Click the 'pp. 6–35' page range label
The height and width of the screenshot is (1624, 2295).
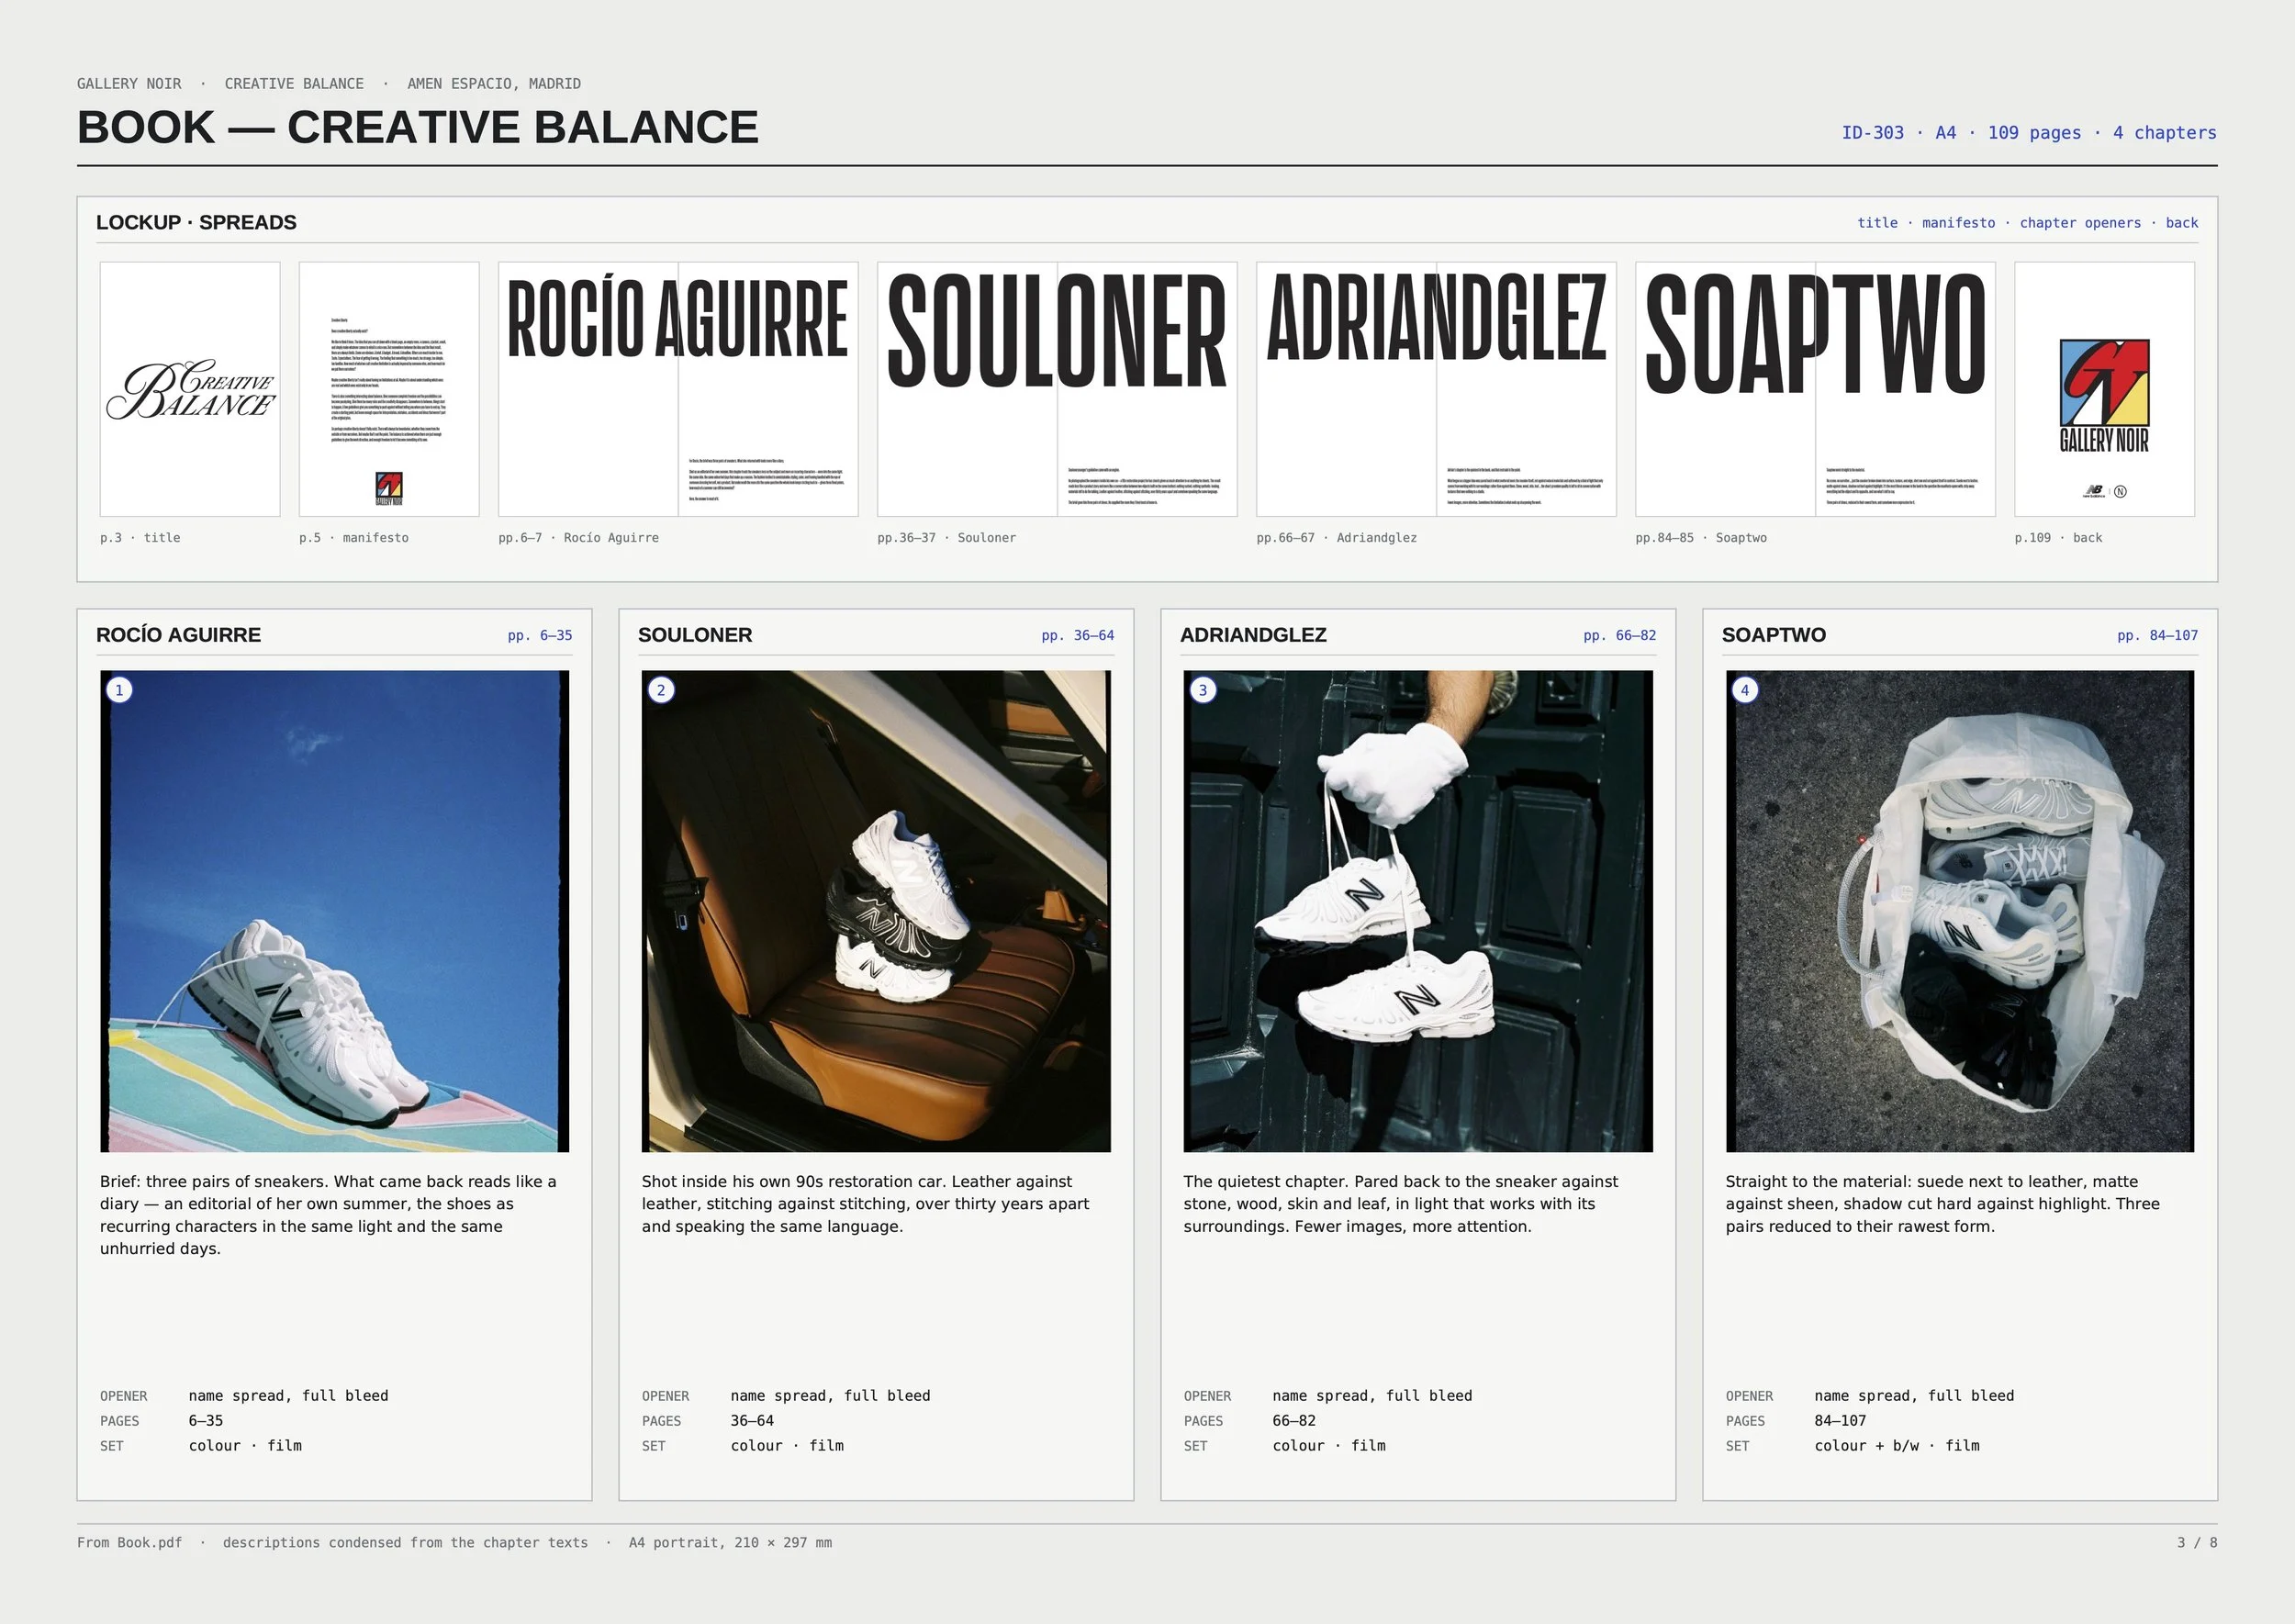click(x=540, y=635)
